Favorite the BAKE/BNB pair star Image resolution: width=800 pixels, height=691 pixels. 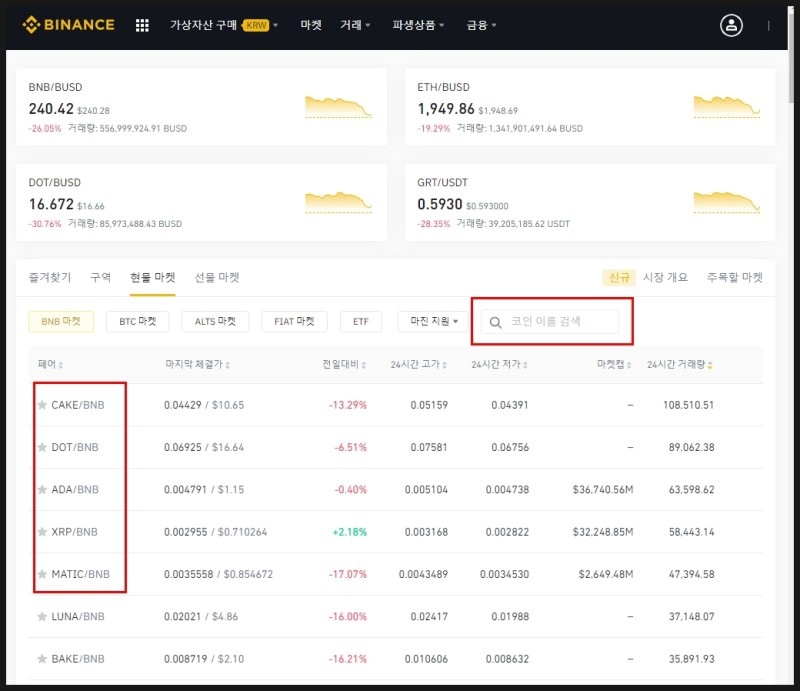click(42, 659)
